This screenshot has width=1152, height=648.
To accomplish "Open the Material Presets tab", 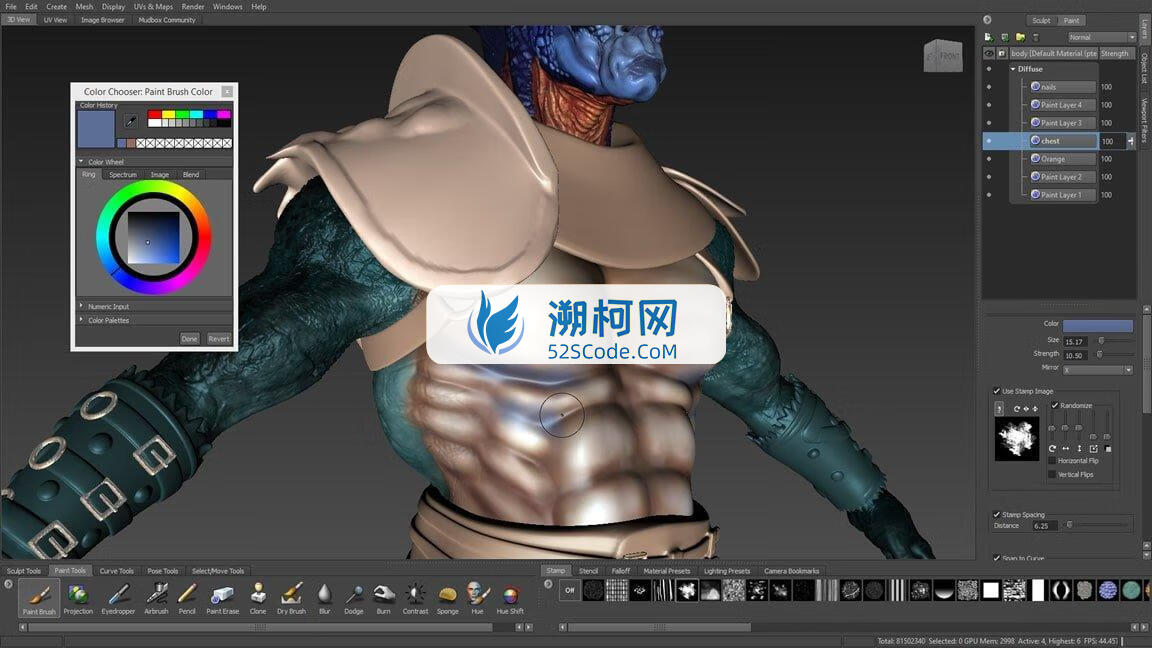I will [667, 571].
